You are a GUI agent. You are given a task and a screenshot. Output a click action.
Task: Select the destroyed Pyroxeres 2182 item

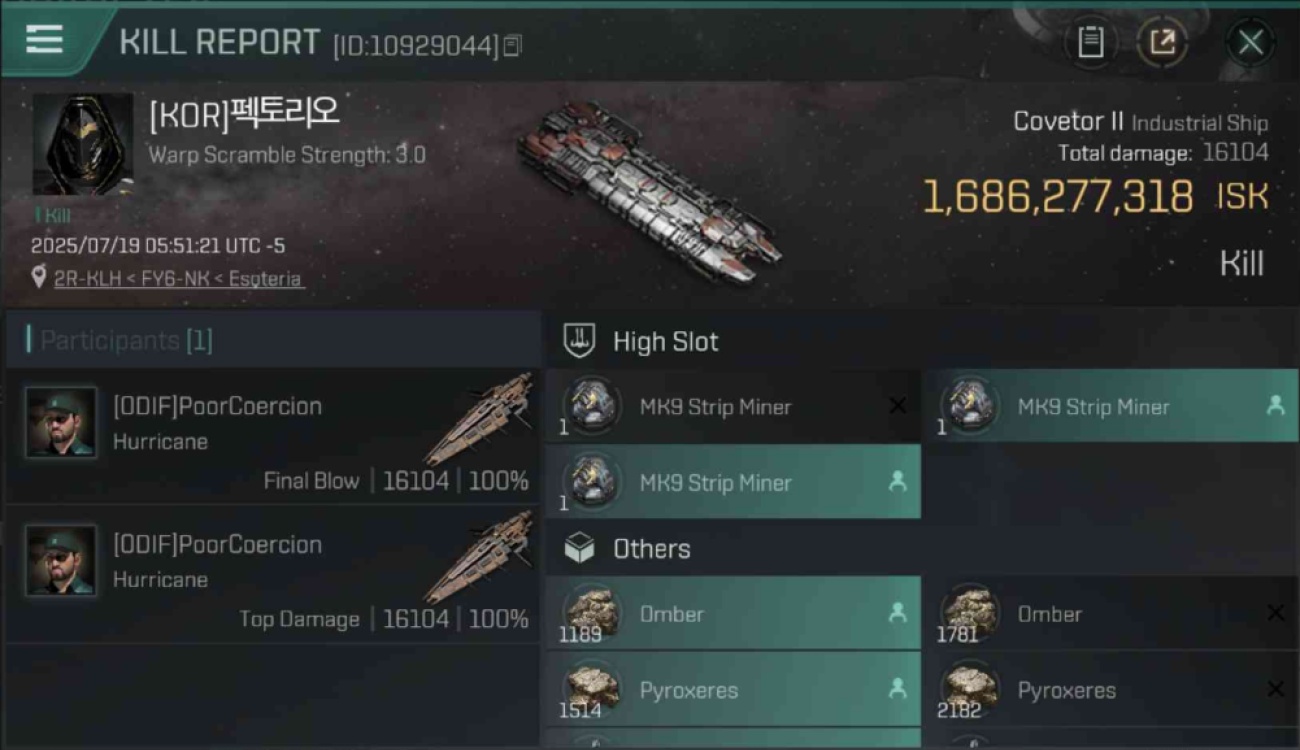point(1110,689)
